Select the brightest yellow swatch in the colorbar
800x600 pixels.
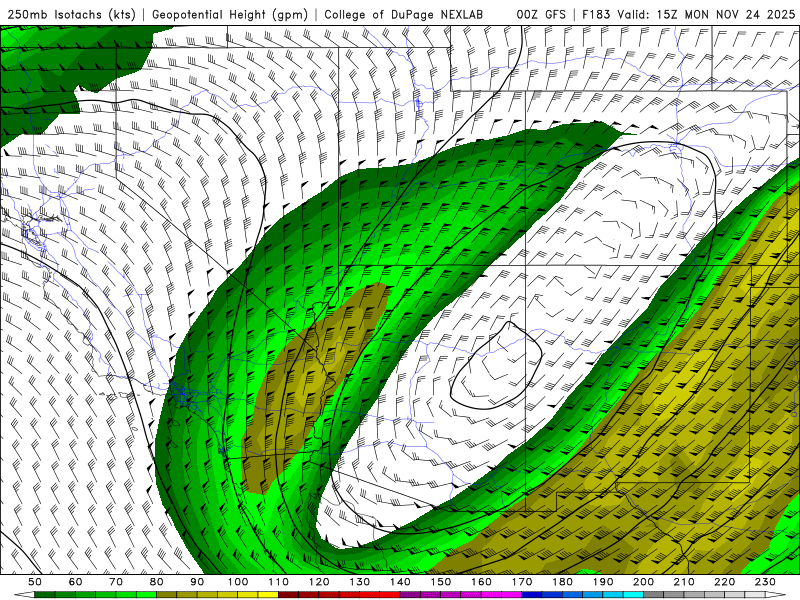coord(268,595)
